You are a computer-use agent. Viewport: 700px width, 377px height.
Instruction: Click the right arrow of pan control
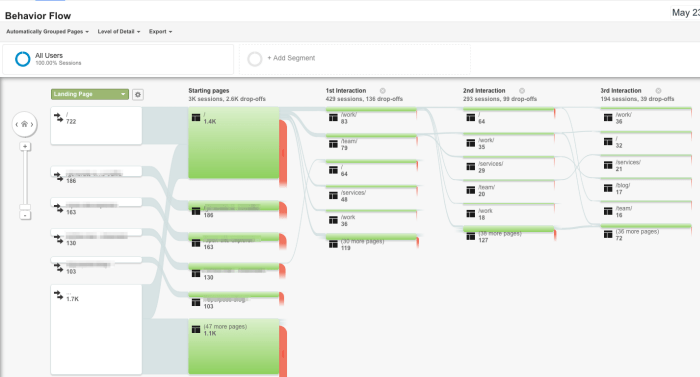(x=32, y=124)
